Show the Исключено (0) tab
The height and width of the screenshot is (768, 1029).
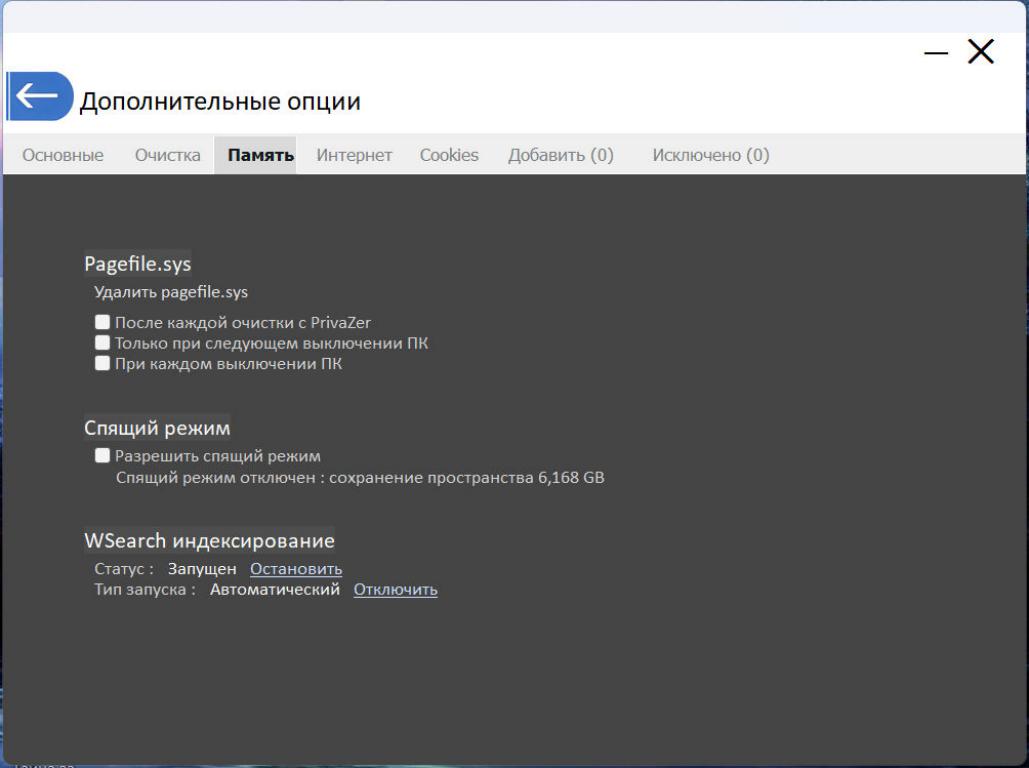(x=710, y=155)
